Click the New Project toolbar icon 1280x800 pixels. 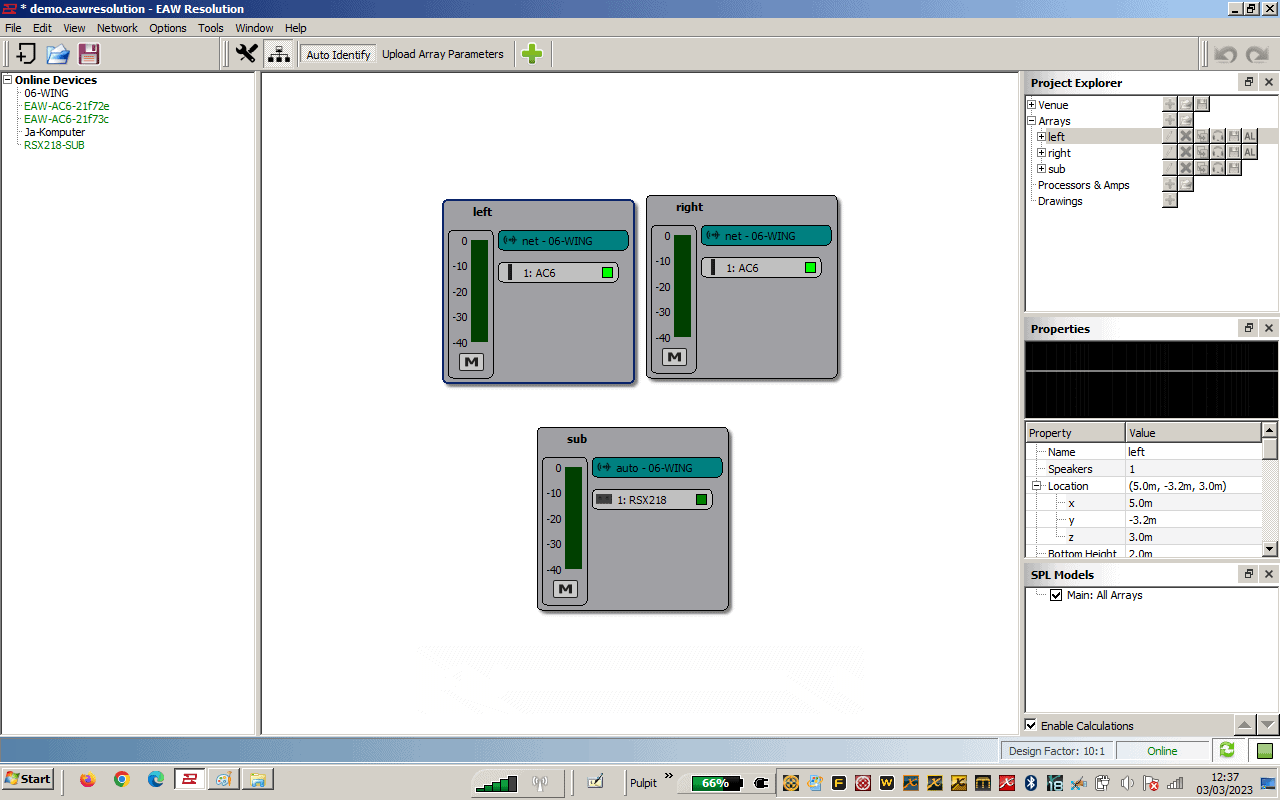point(26,54)
